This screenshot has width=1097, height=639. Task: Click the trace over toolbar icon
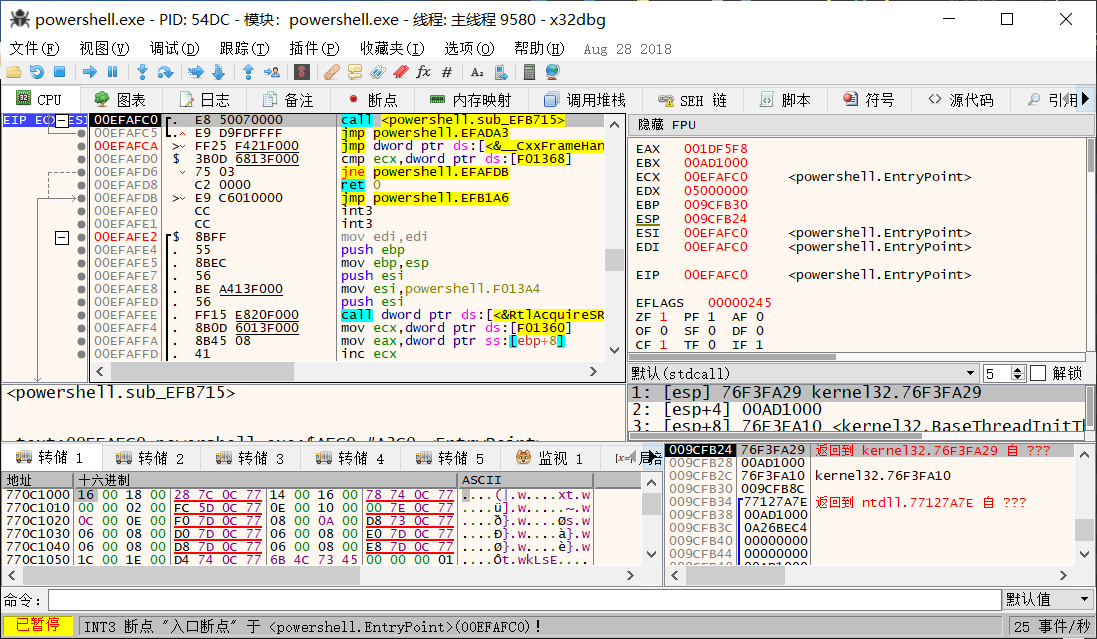pos(218,72)
